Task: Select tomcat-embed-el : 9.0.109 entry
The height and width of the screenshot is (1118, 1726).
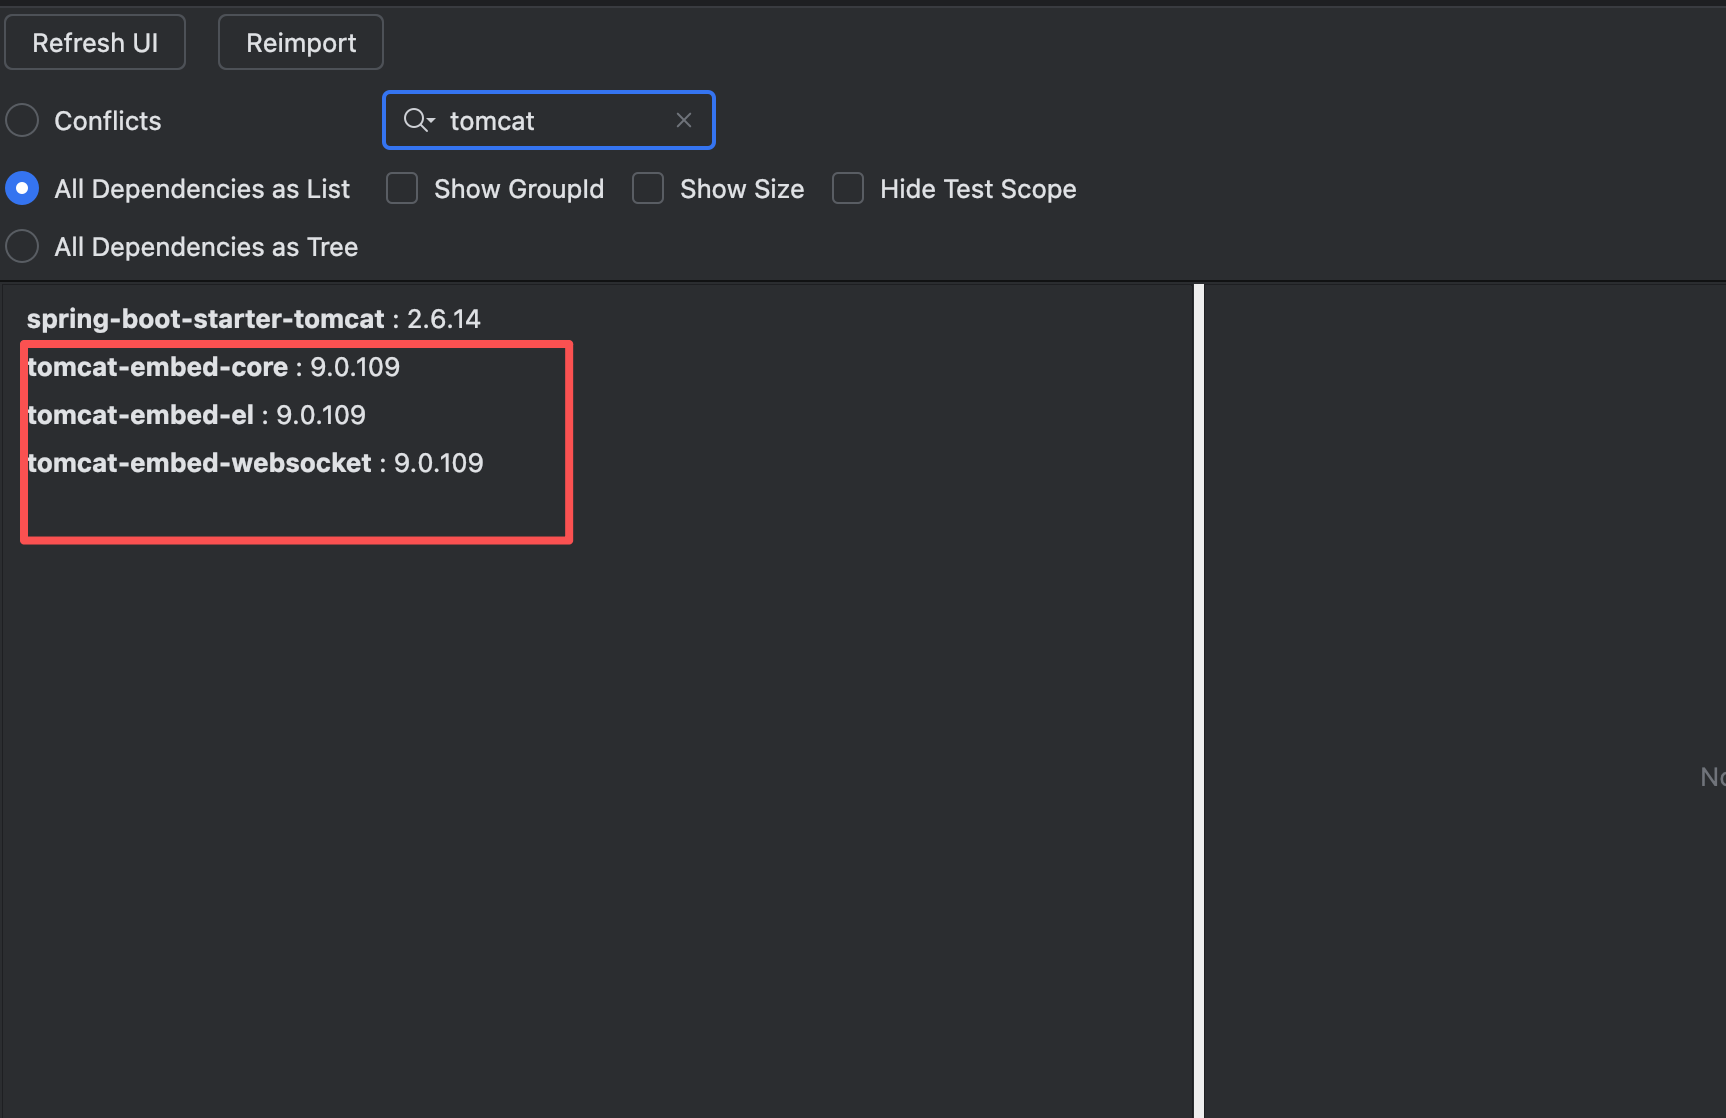Action: pos(196,415)
